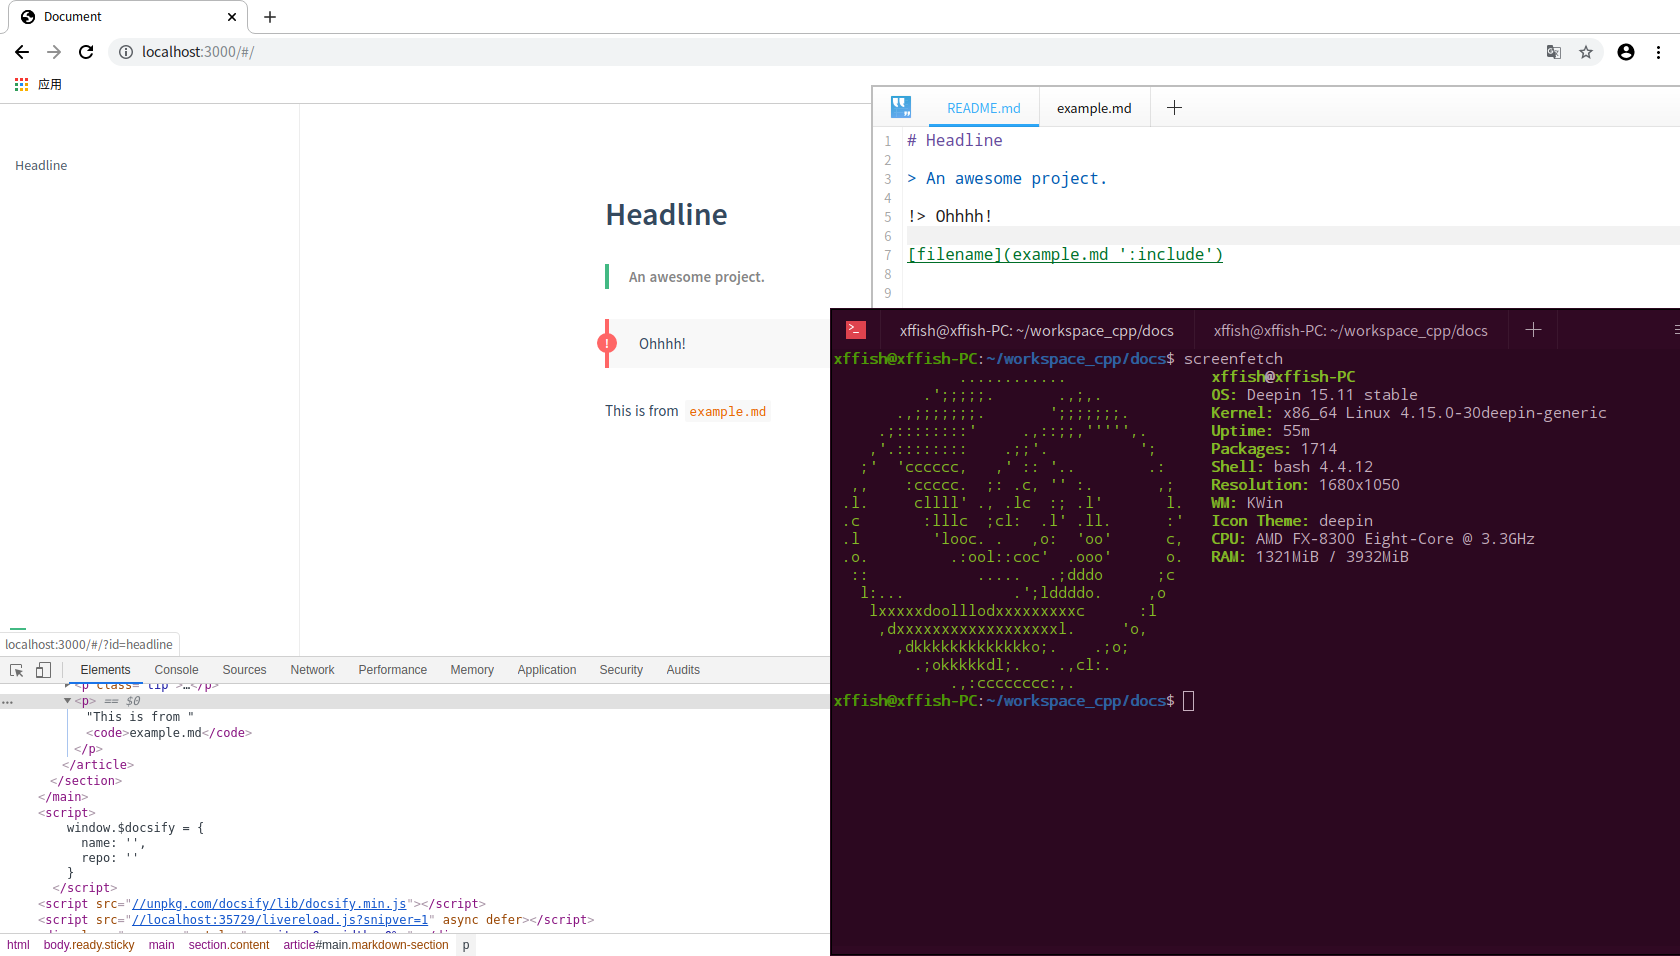The width and height of the screenshot is (1680, 956).
Task: Open DevTools Elements panel
Action: 105,670
